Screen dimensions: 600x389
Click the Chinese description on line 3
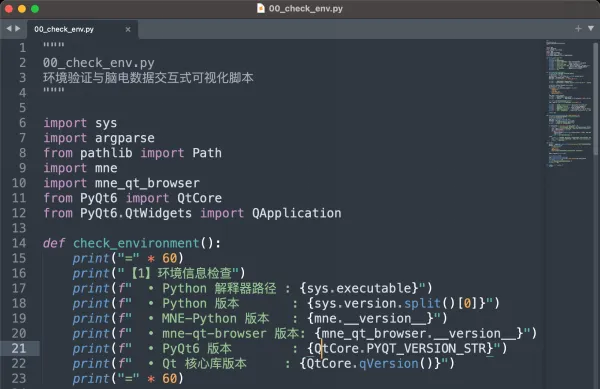point(148,78)
